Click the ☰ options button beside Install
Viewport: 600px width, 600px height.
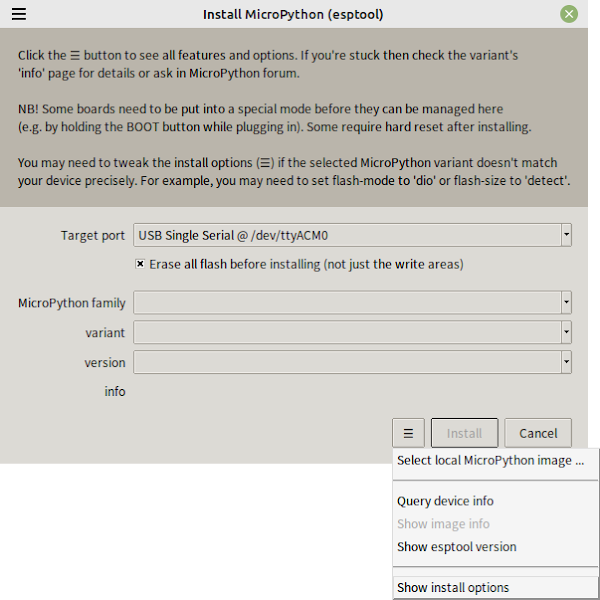pos(408,433)
